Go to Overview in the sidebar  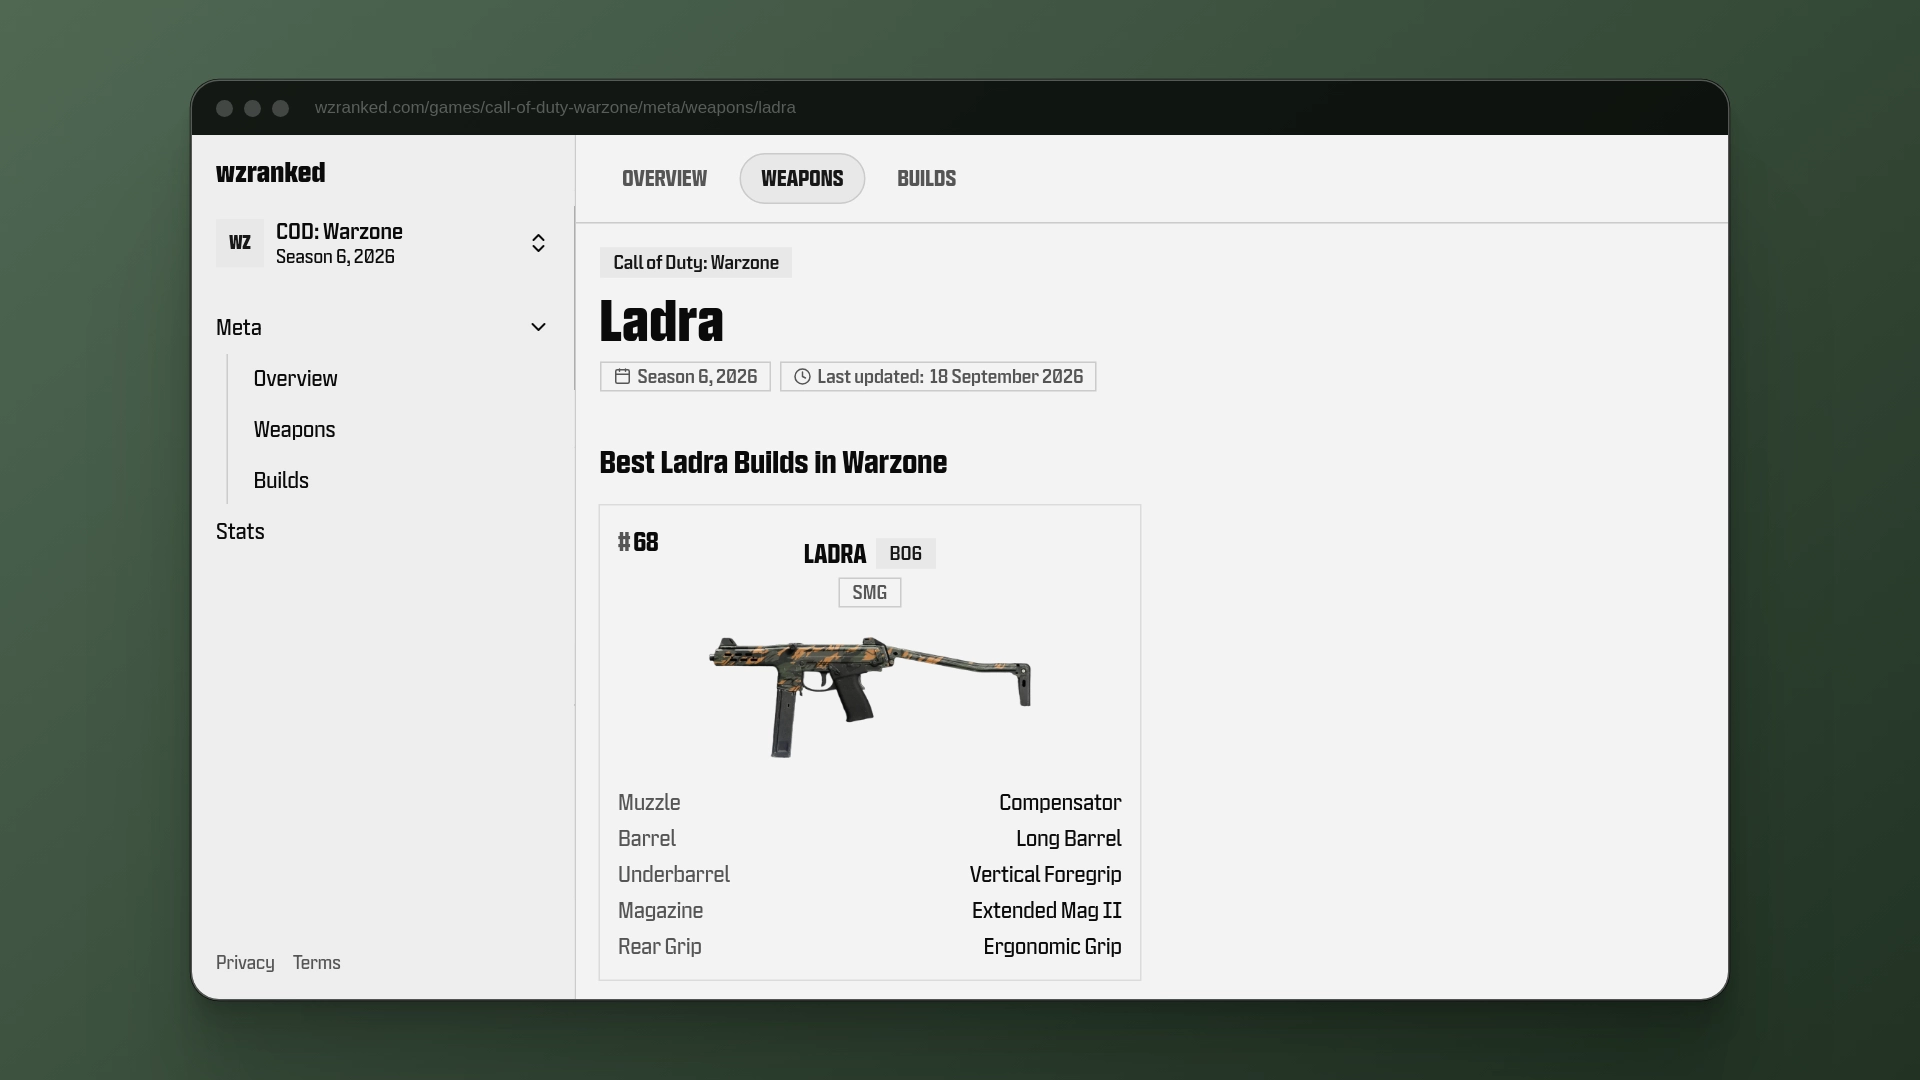point(295,378)
